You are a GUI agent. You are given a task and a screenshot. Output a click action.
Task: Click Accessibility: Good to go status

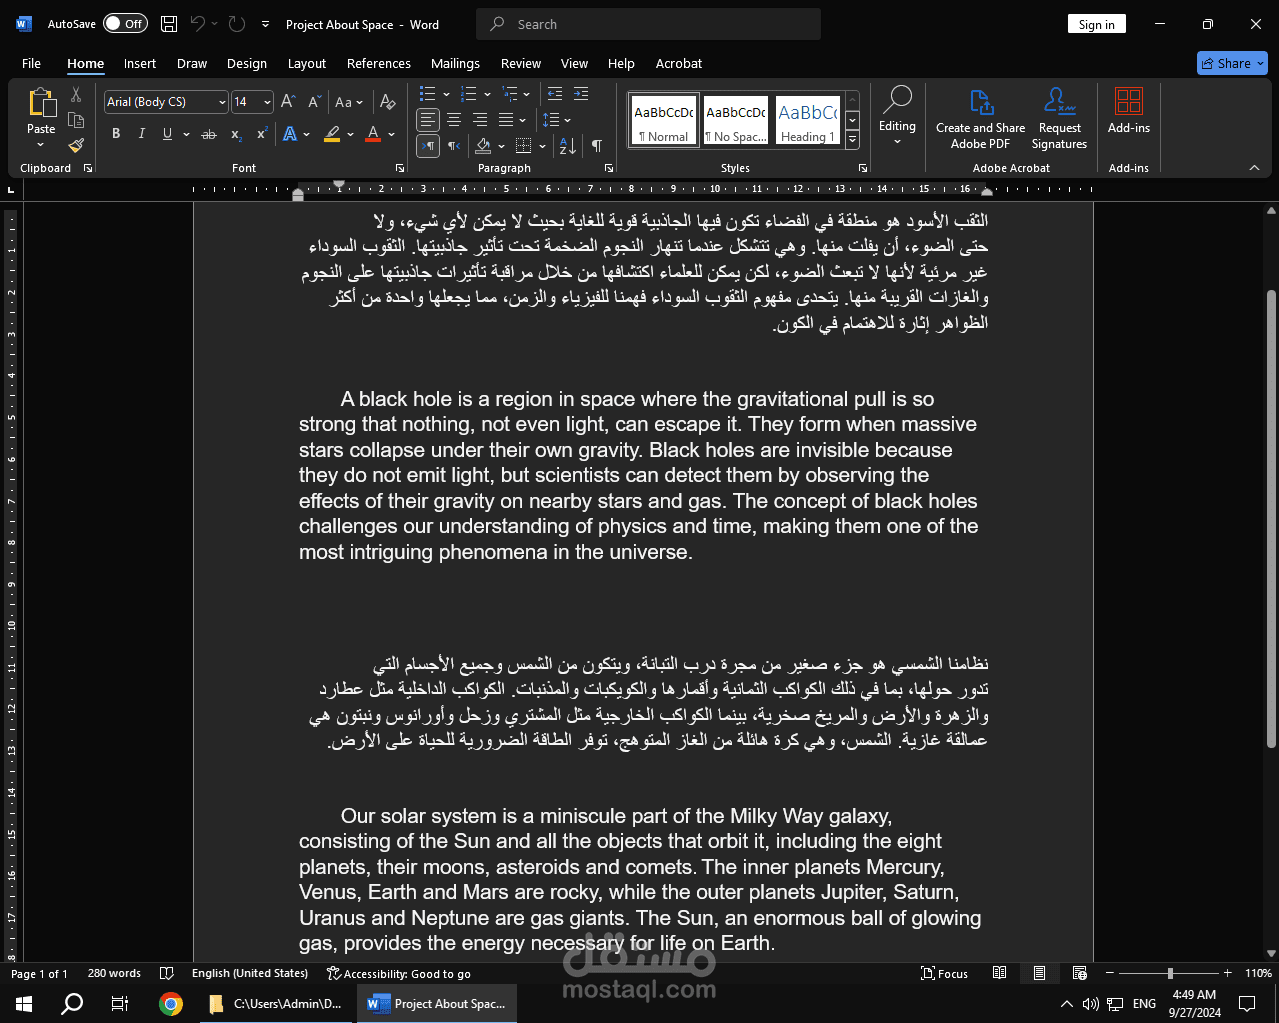click(x=399, y=973)
